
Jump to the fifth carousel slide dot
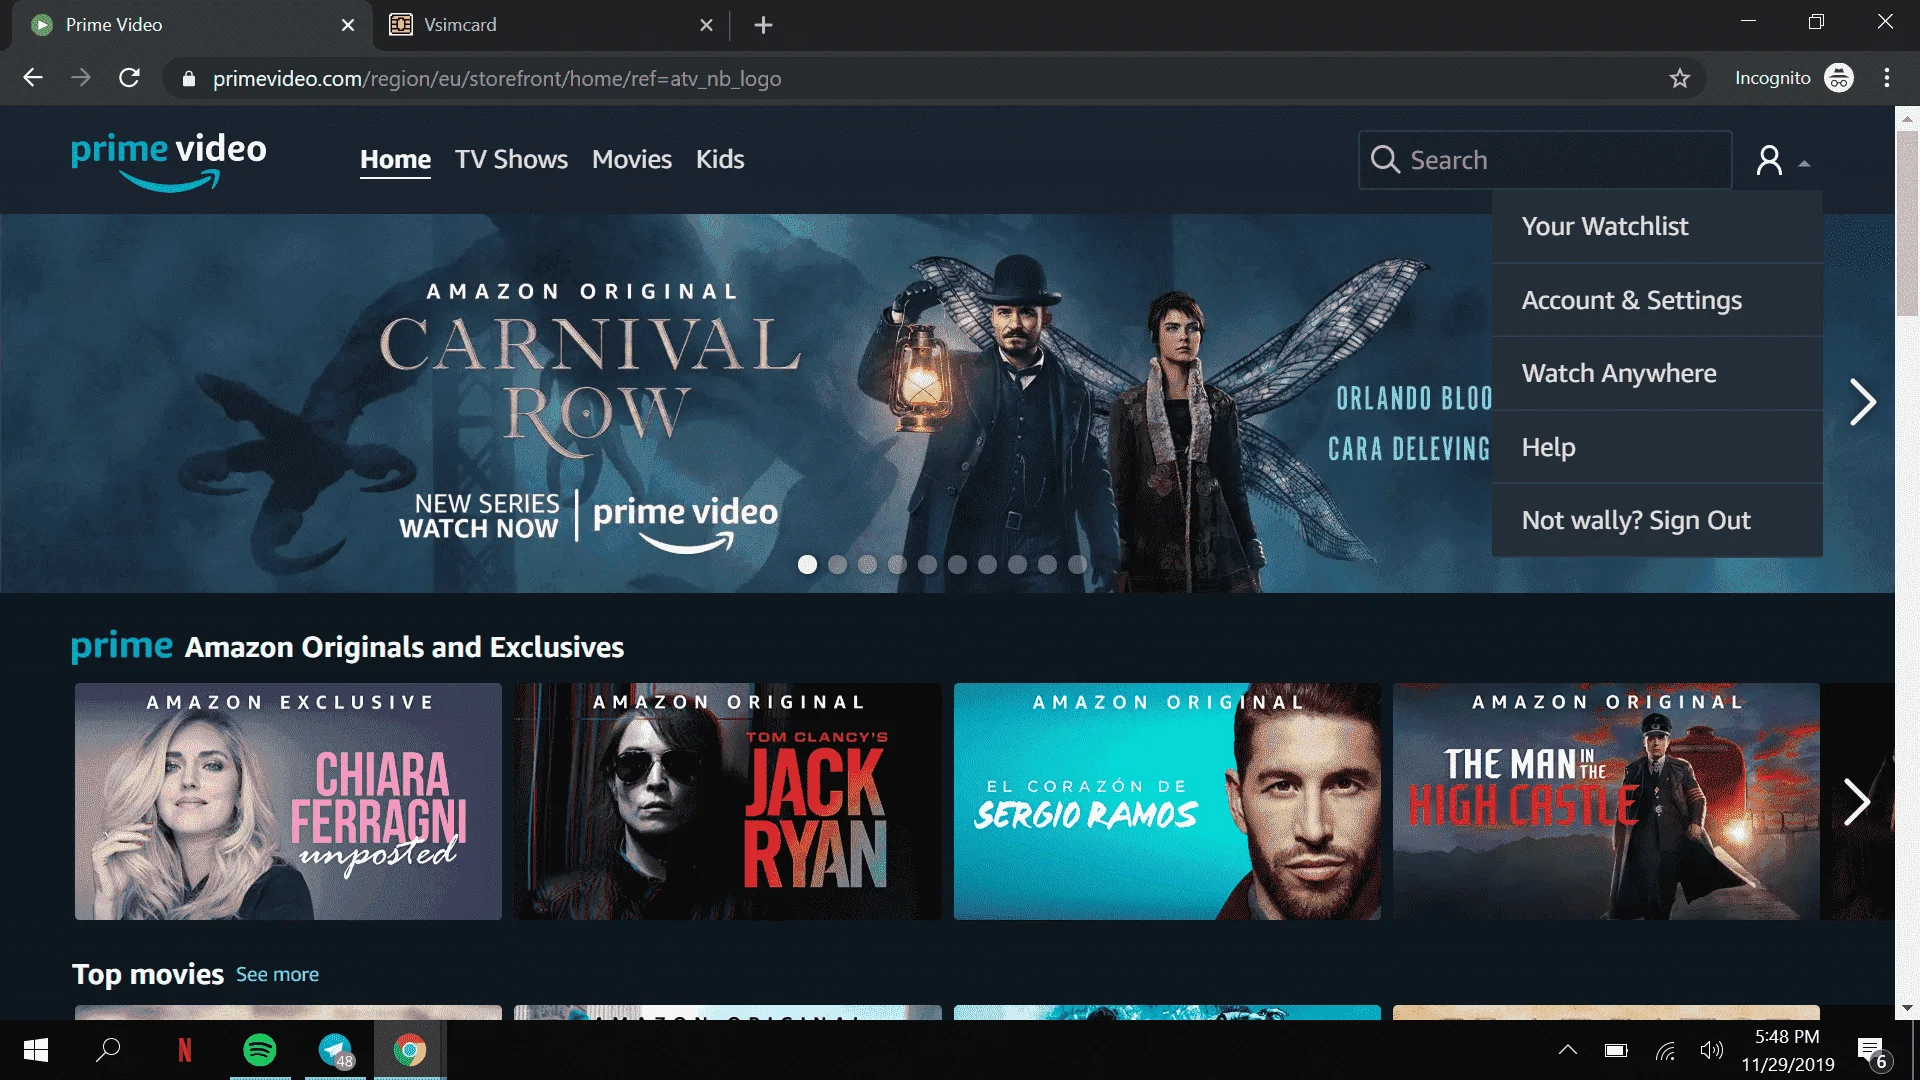click(927, 565)
